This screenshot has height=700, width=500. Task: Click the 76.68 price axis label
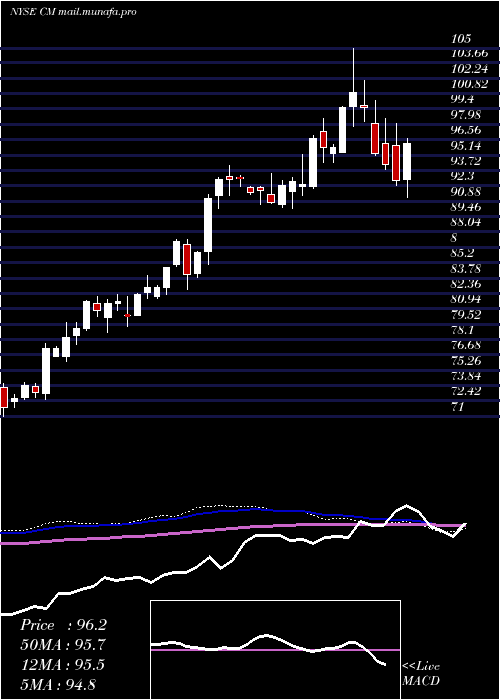pos(467,345)
